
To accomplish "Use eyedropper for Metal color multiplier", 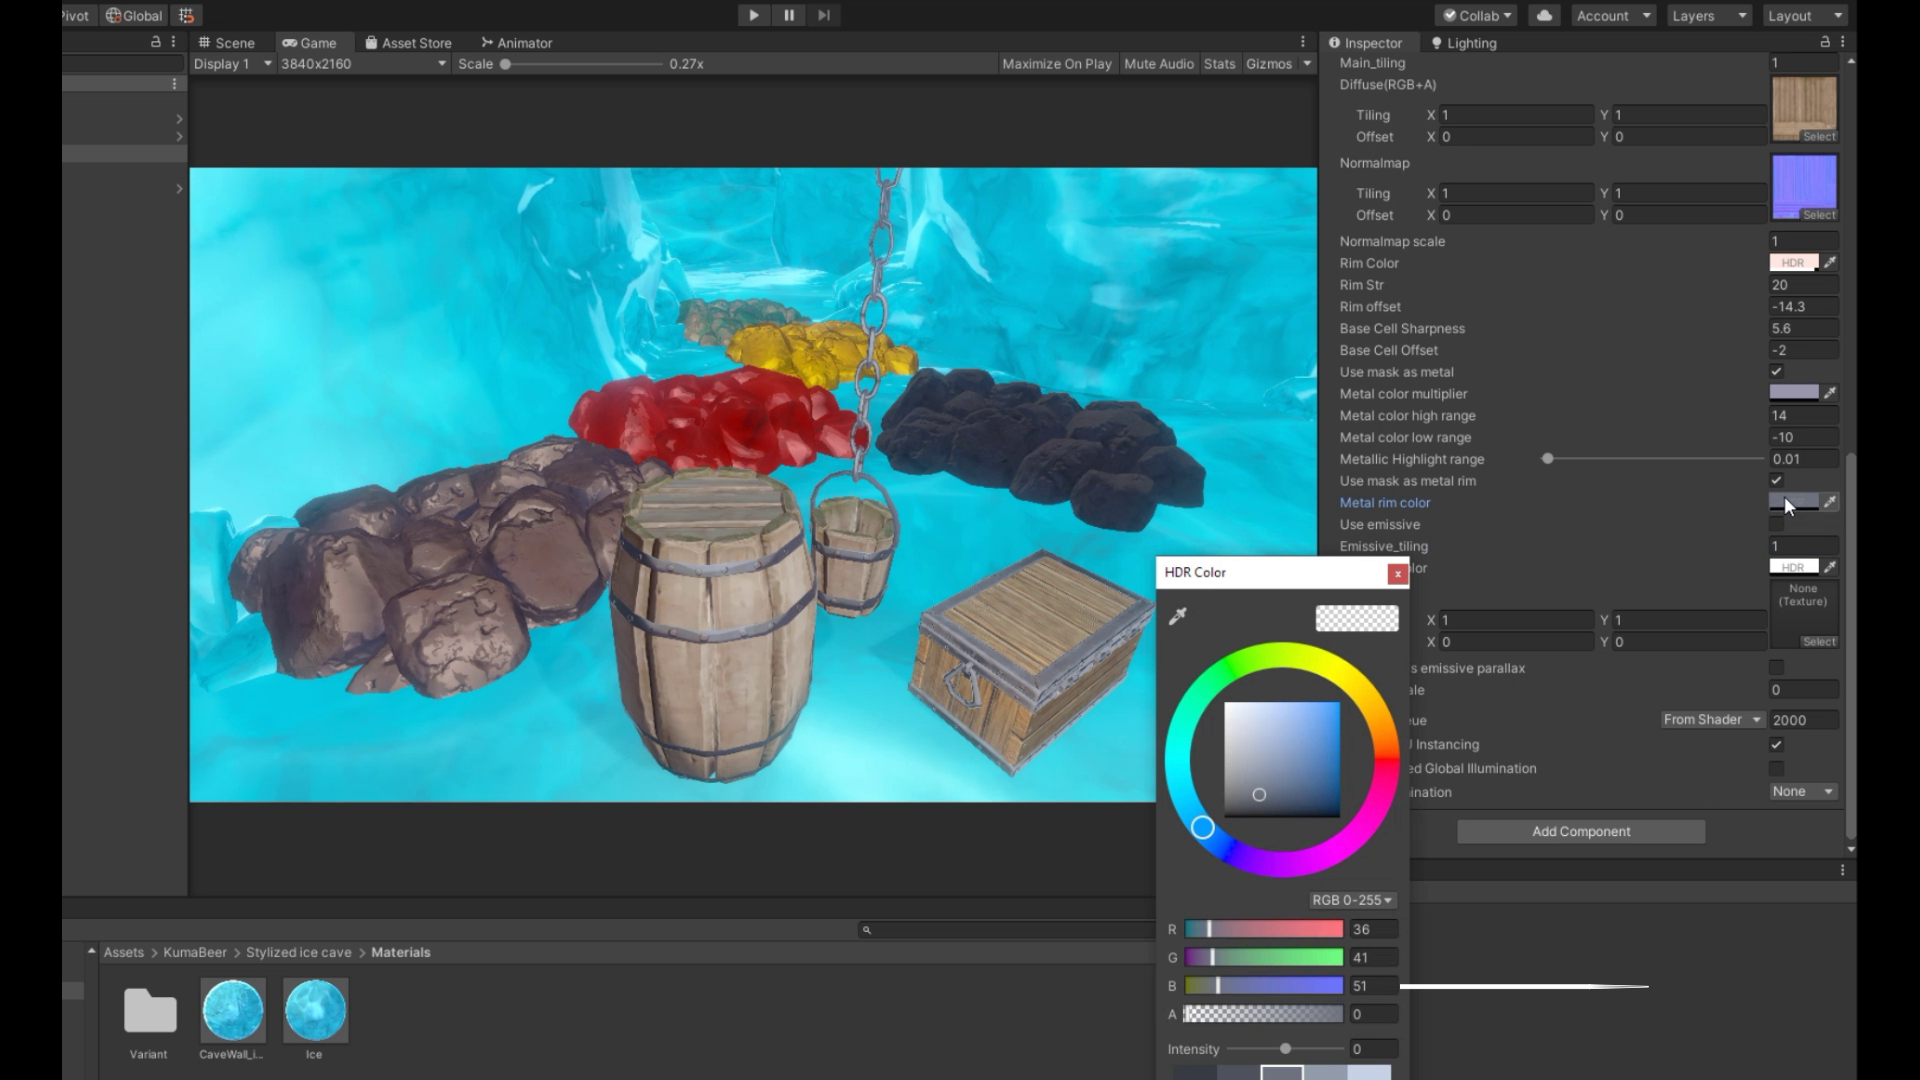I will click(1830, 393).
